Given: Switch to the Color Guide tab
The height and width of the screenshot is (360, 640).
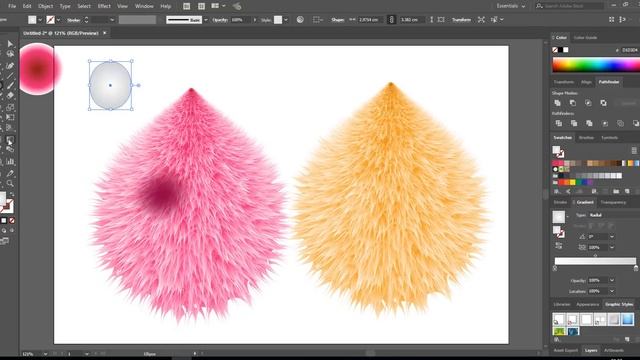Looking at the screenshot, I should coord(585,38).
